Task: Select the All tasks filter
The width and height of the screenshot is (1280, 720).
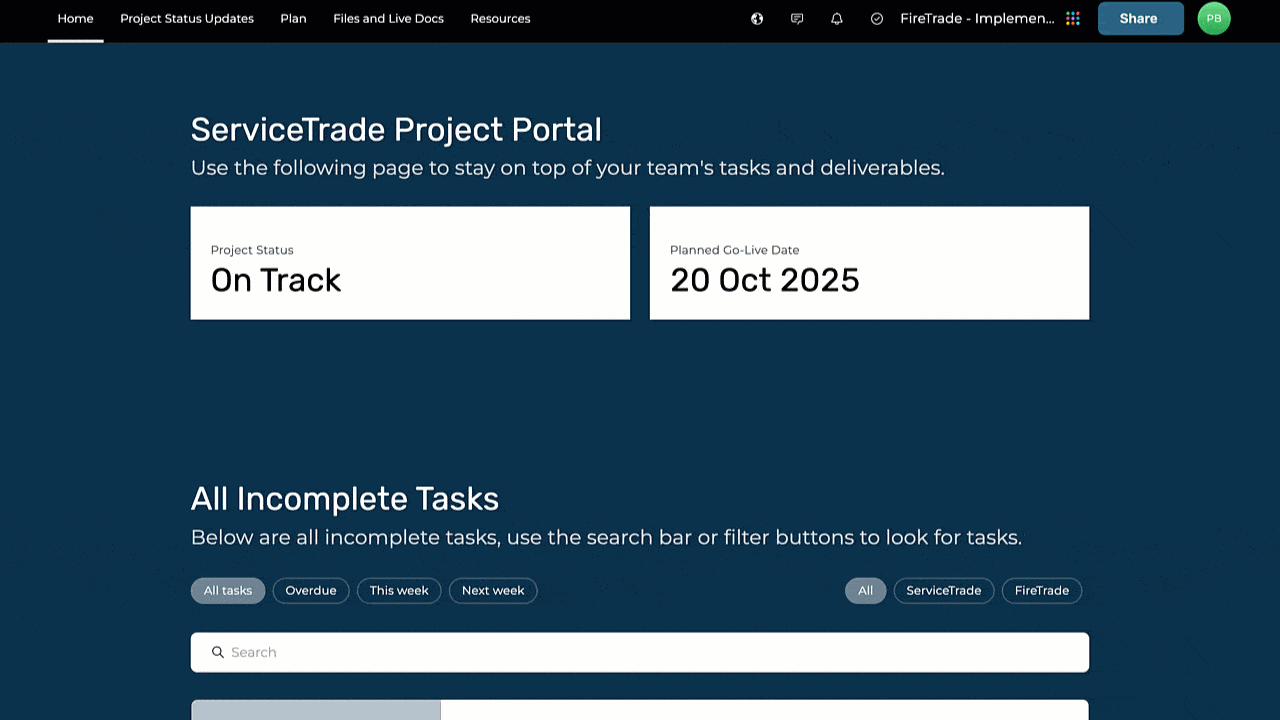Action: tap(228, 590)
